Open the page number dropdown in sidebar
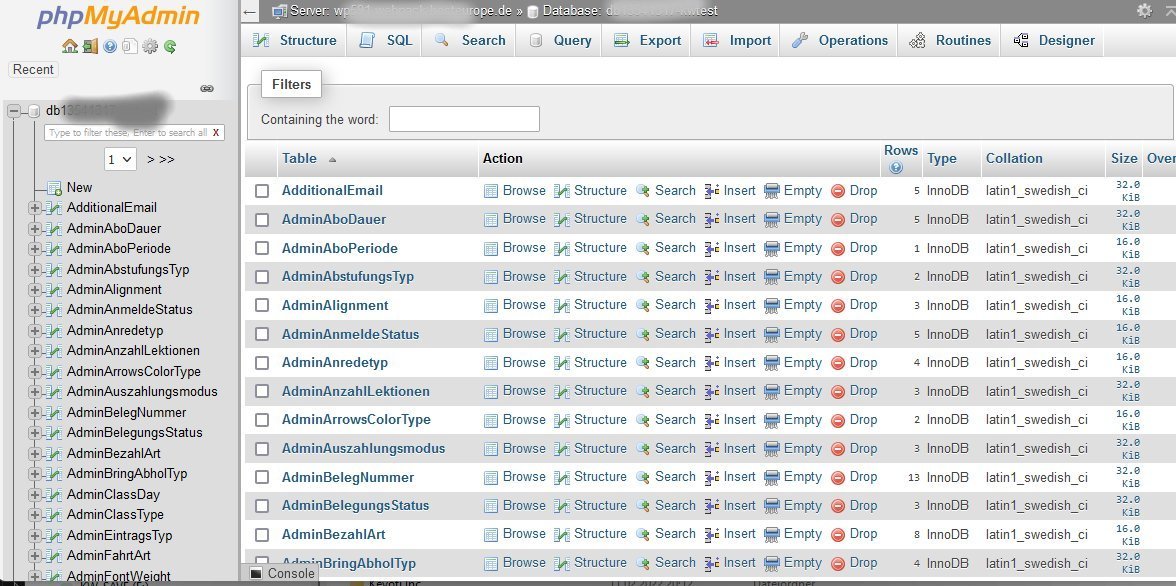Viewport: 1176px width, 586px height. point(120,159)
